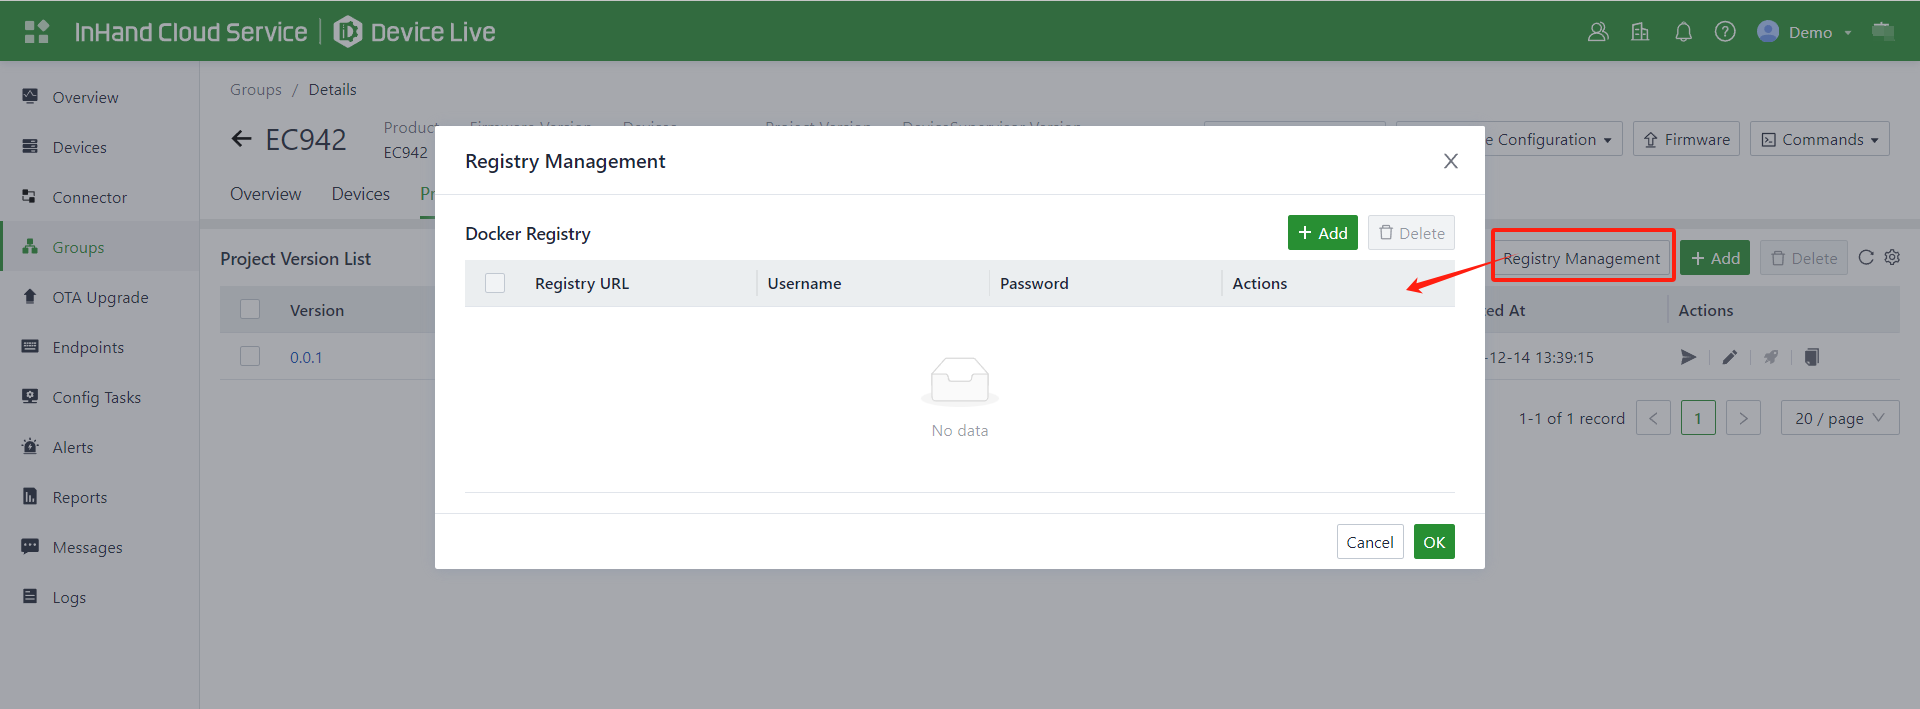
Task: Expand the Demo user dropdown
Action: click(x=1811, y=32)
